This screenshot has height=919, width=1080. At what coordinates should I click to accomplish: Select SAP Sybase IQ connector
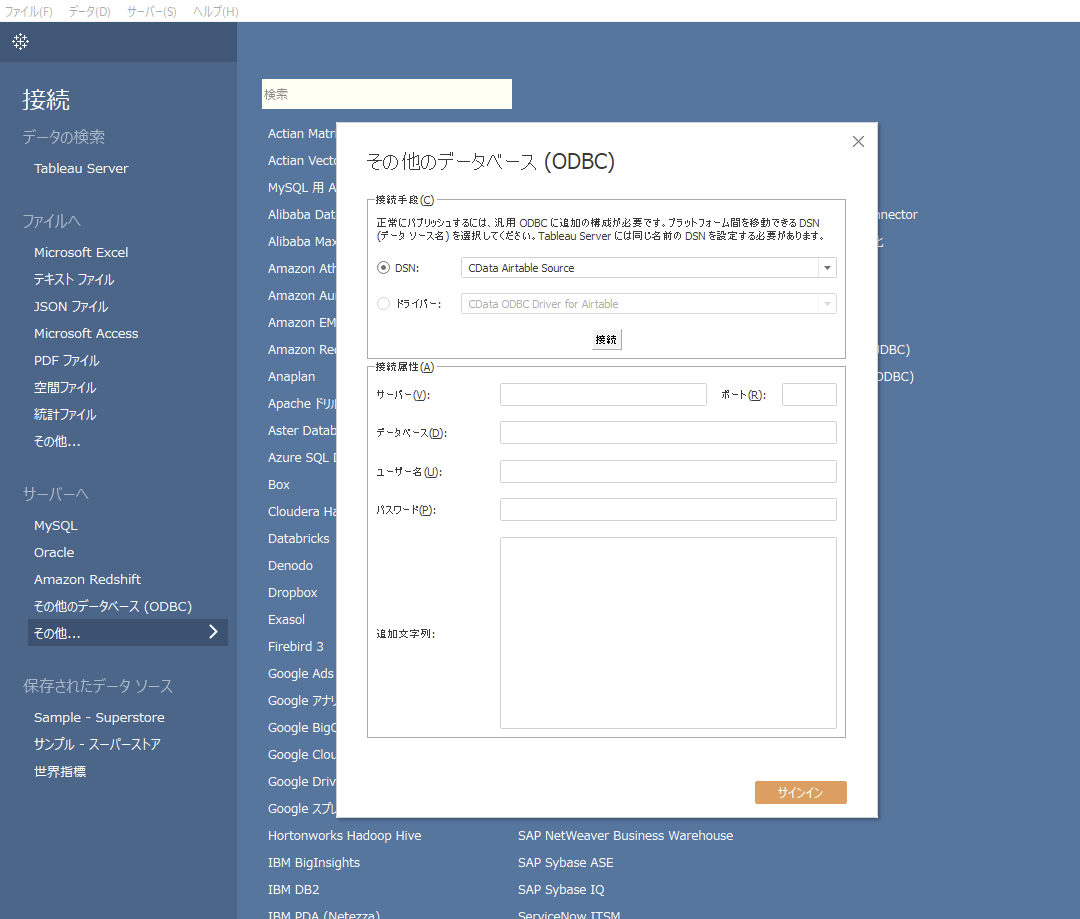click(x=561, y=890)
